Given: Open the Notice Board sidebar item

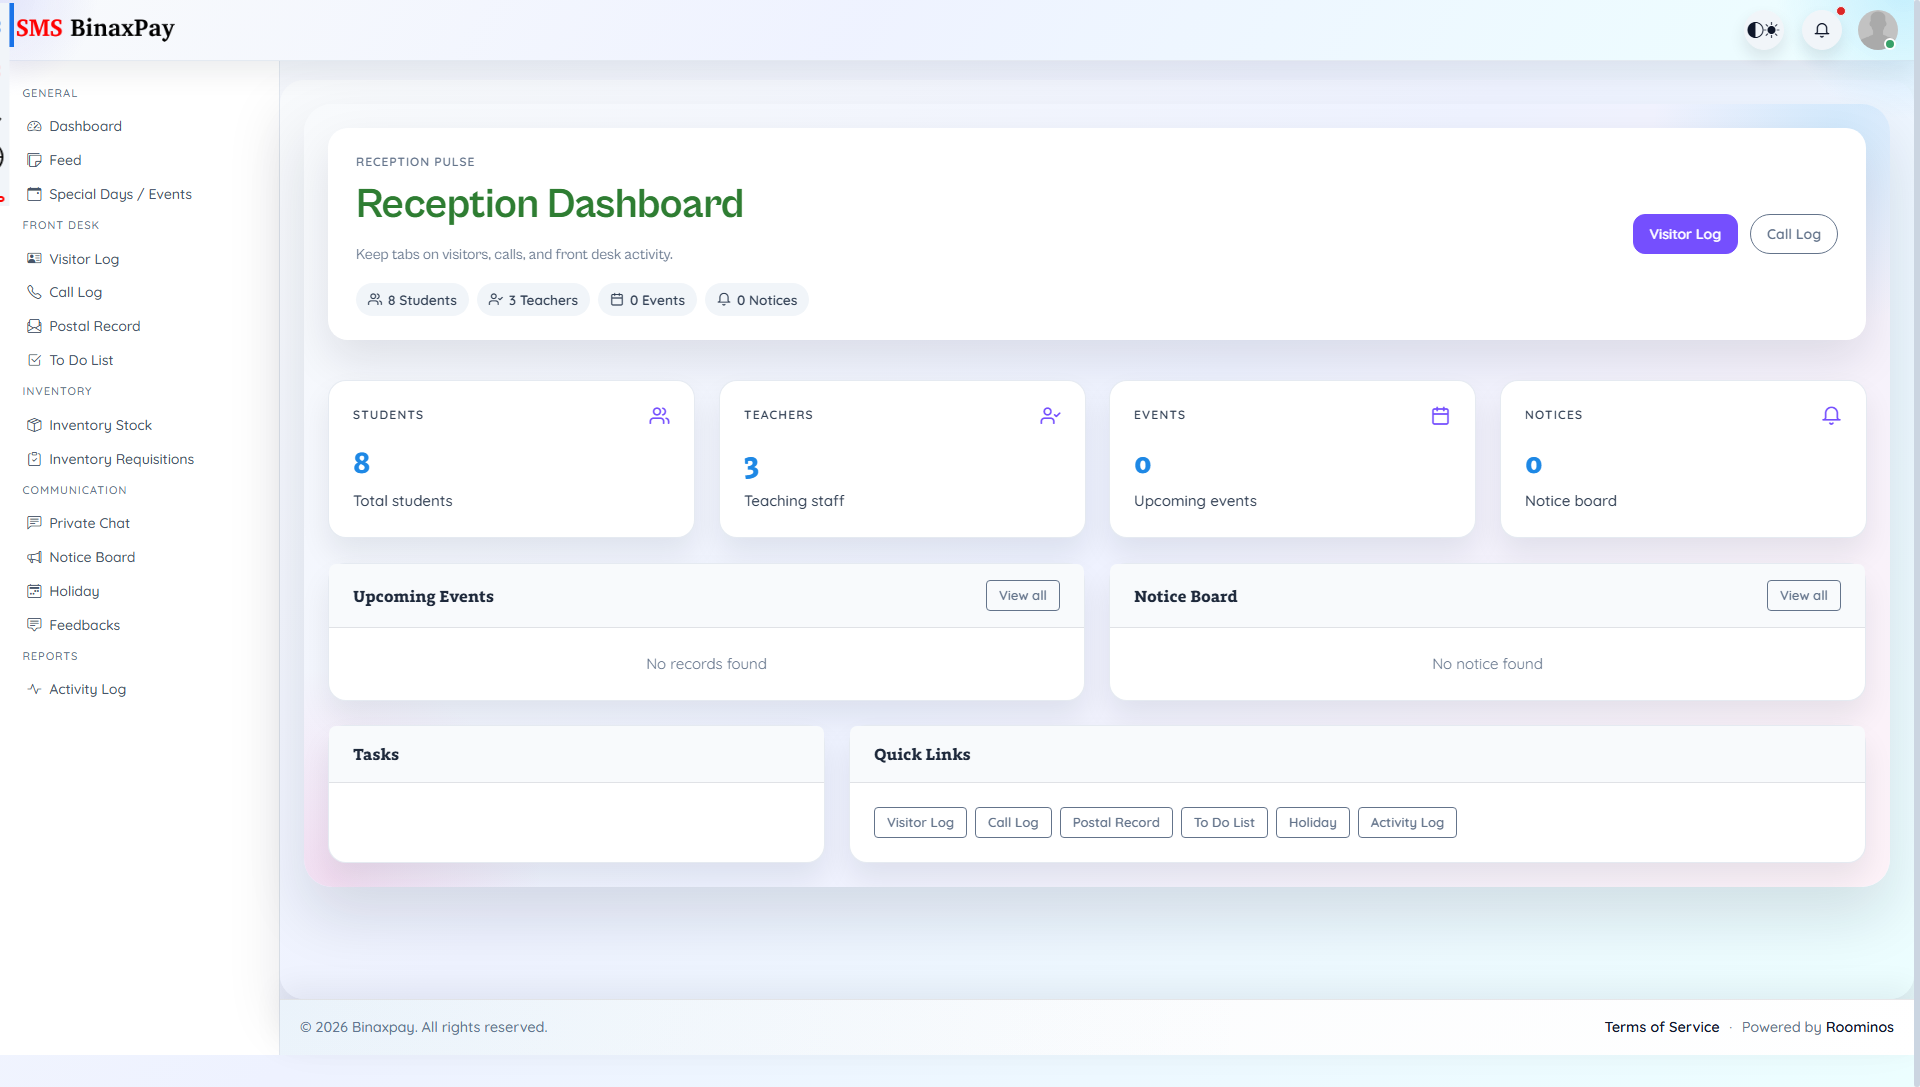Looking at the screenshot, I should pos(92,557).
